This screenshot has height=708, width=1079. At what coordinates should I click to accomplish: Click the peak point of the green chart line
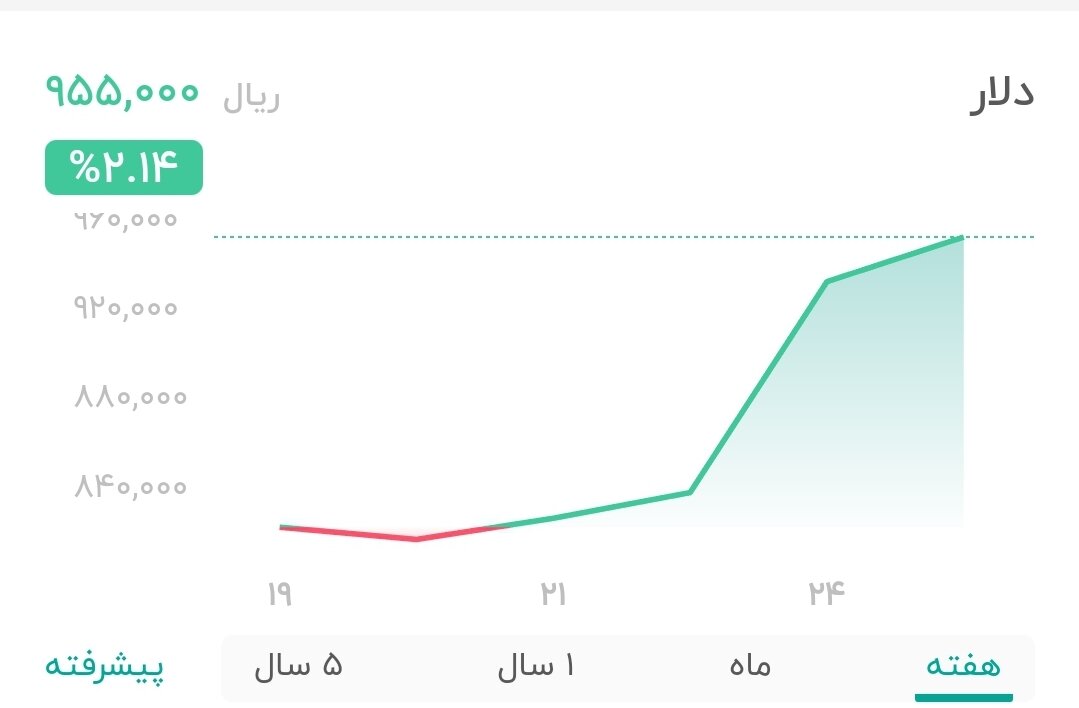pos(960,239)
